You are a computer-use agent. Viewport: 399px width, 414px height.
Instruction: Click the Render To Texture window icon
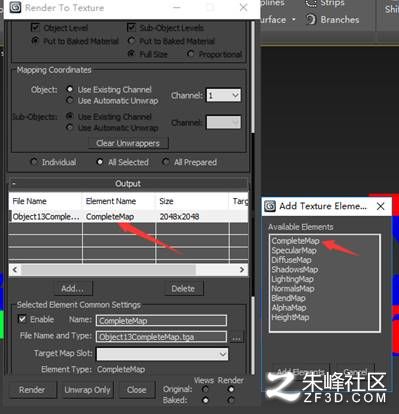coord(15,7)
